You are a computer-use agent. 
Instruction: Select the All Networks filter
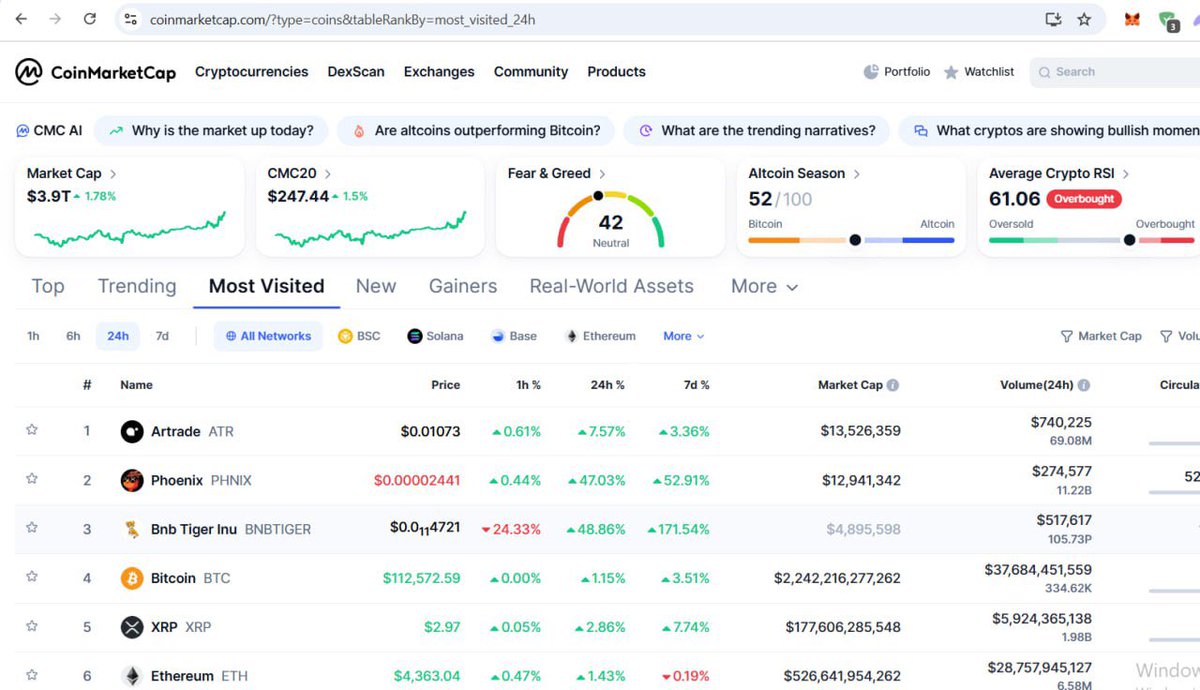pos(268,336)
